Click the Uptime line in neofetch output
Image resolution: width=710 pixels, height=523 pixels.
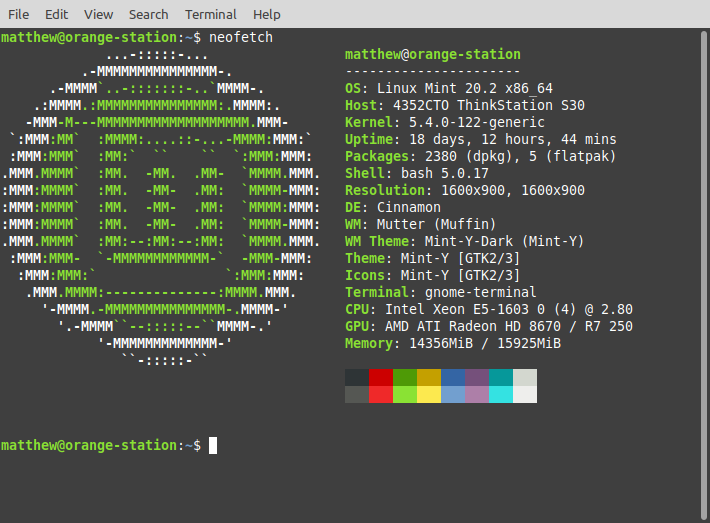(480, 139)
